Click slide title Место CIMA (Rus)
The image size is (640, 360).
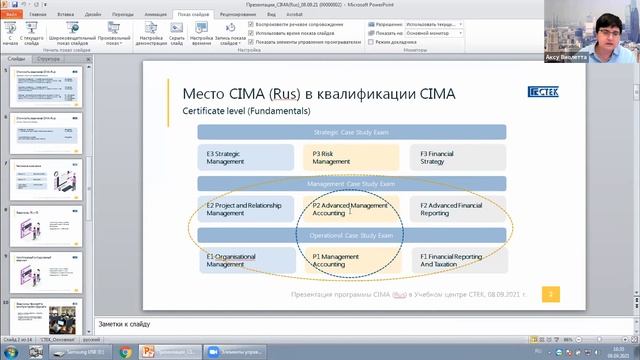point(318,94)
